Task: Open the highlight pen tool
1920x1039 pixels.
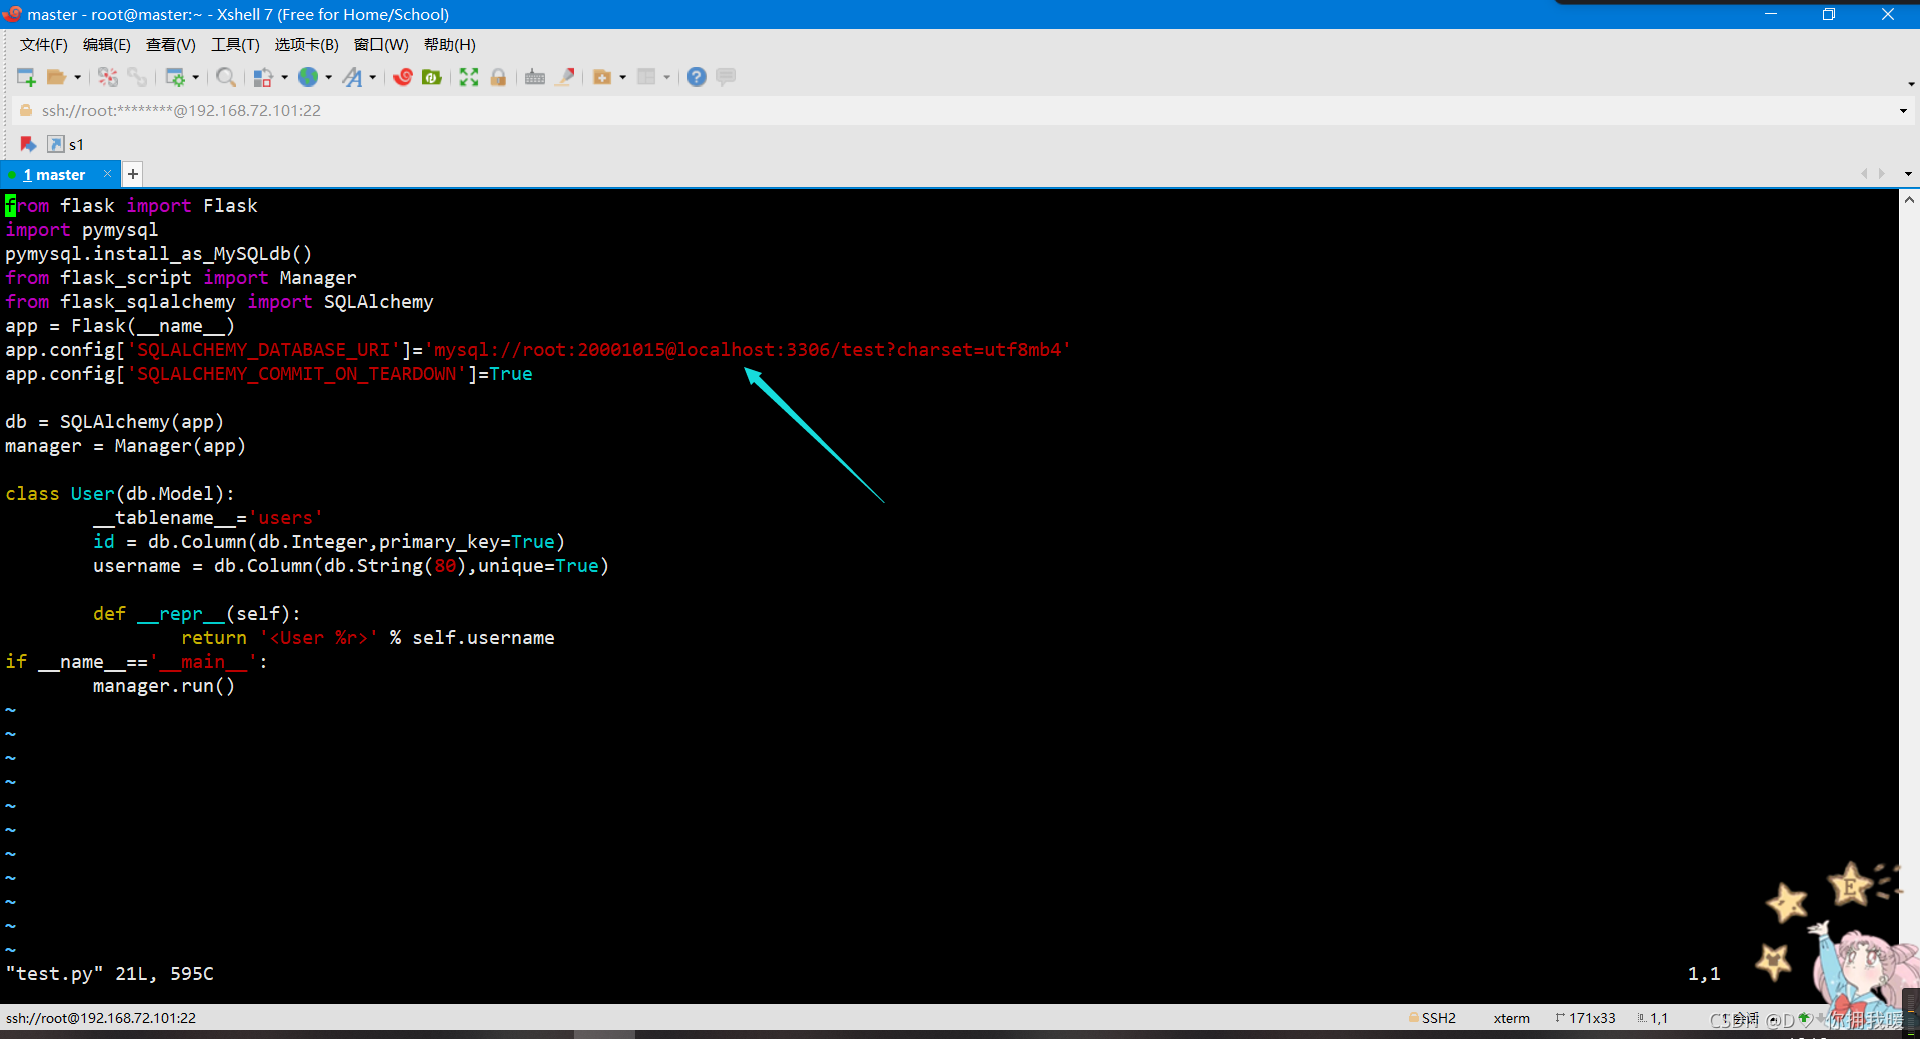Action: click(x=565, y=77)
